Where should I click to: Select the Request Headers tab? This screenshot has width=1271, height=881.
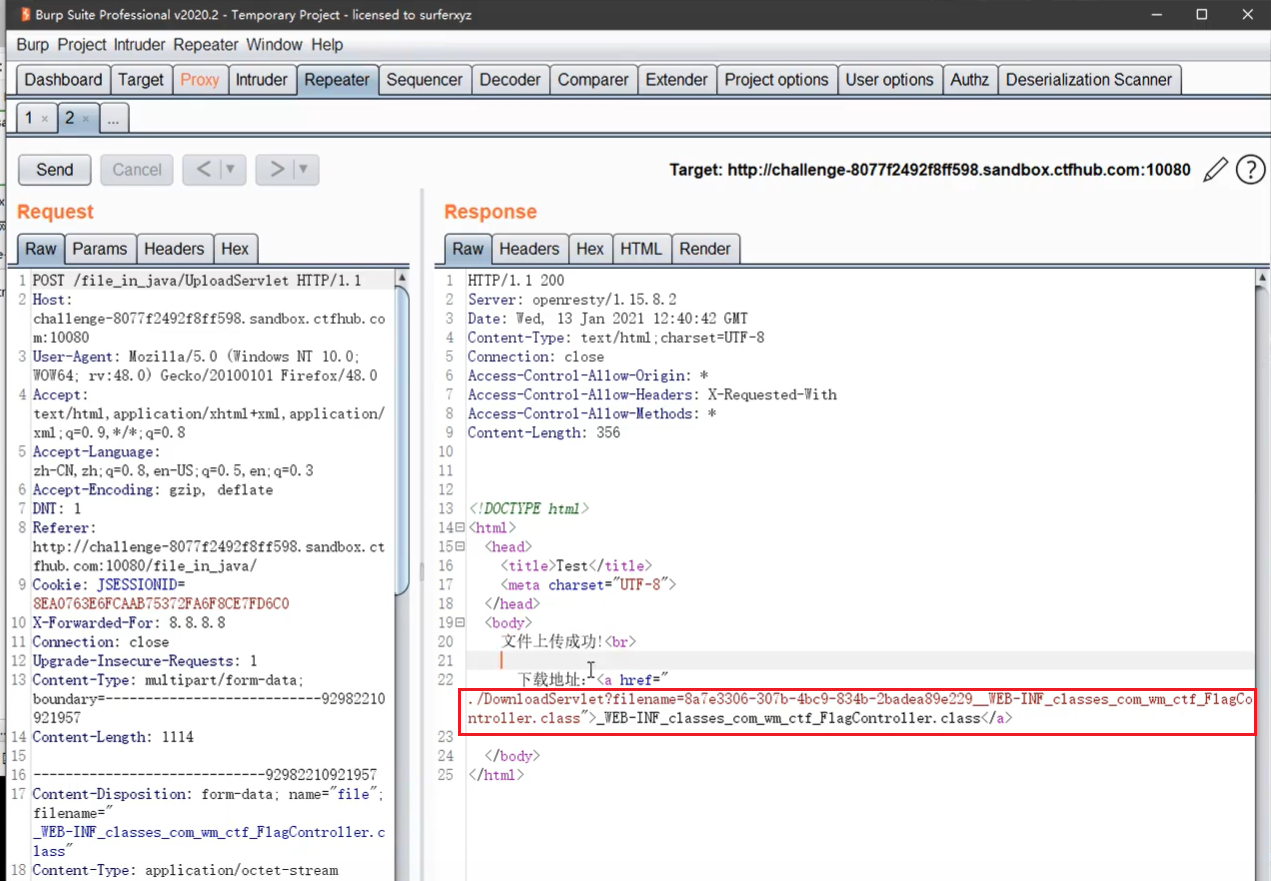174,249
